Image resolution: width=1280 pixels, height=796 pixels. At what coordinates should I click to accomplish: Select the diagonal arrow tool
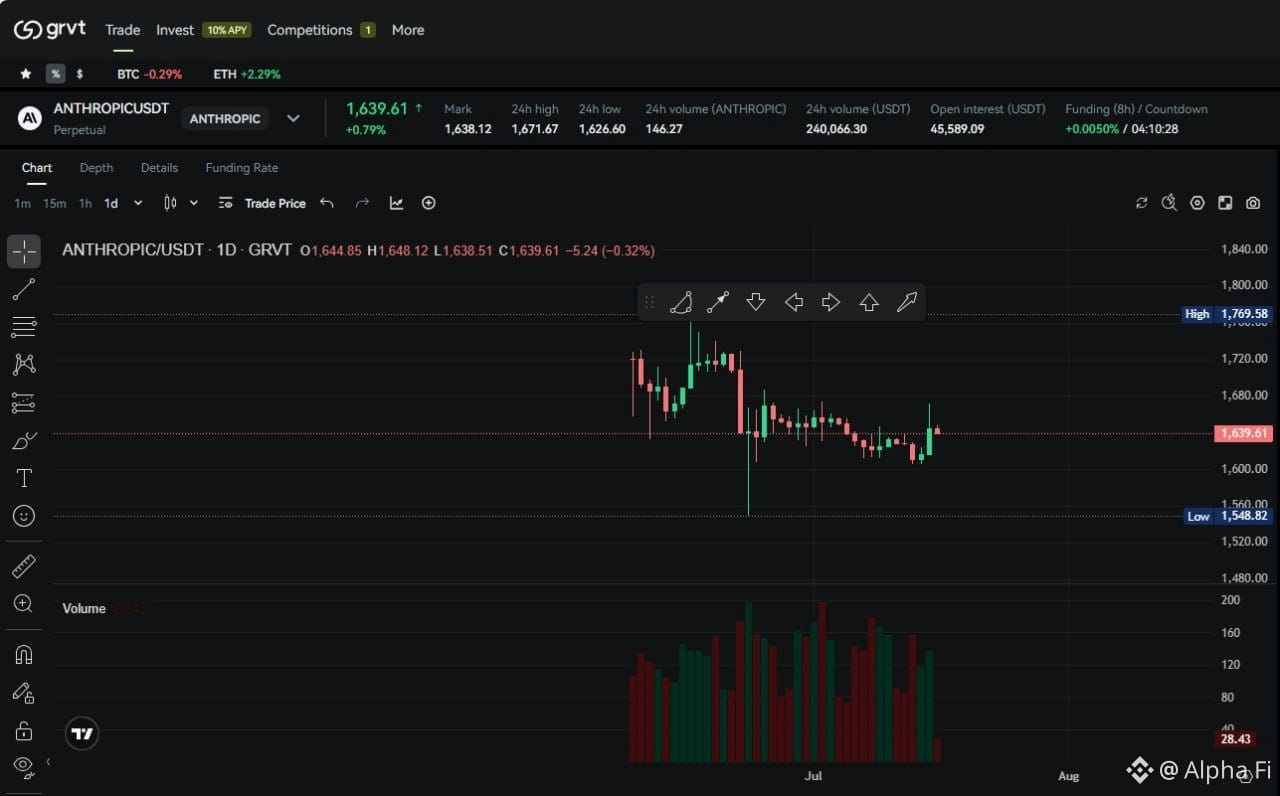[x=907, y=302]
